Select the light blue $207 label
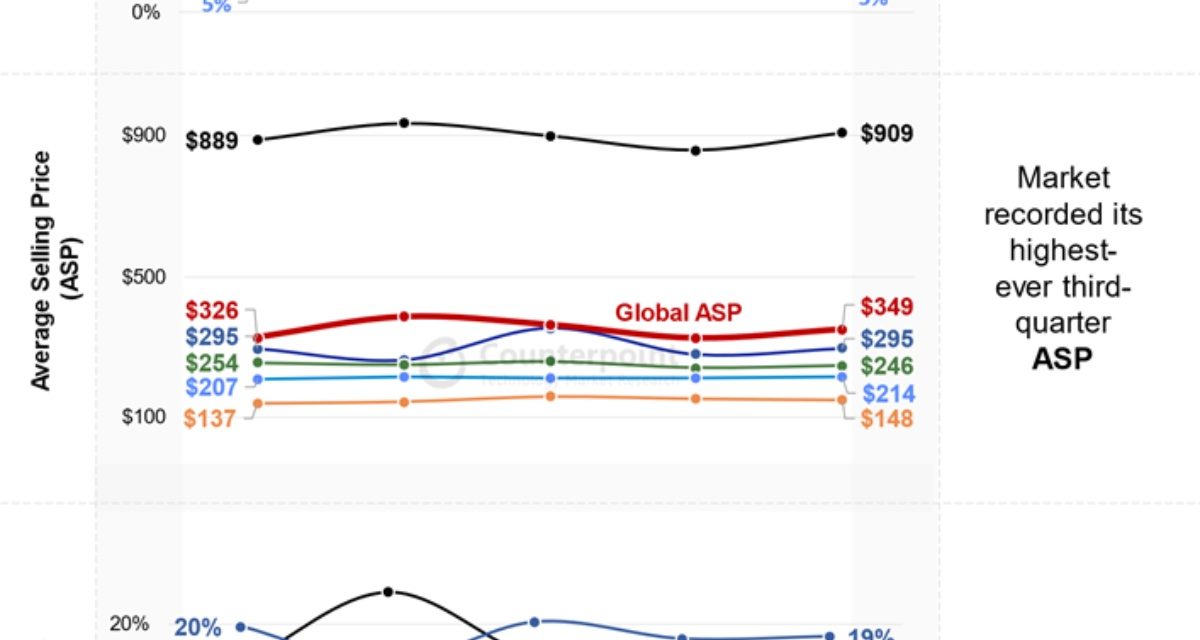Image resolution: width=1200 pixels, height=640 pixels. pyautogui.click(x=212, y=387)
